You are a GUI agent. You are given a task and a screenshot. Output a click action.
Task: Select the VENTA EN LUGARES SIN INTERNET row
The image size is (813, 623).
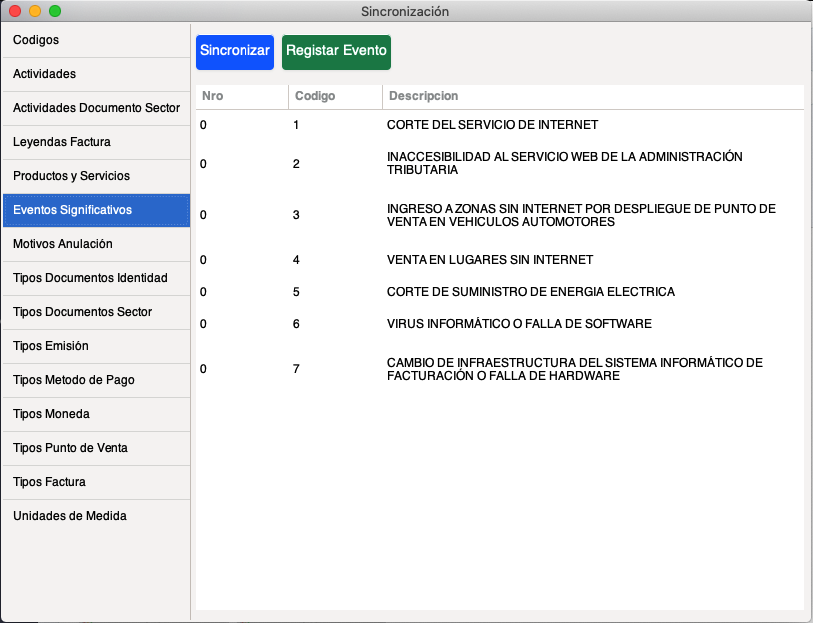click(x=490, y=260)
